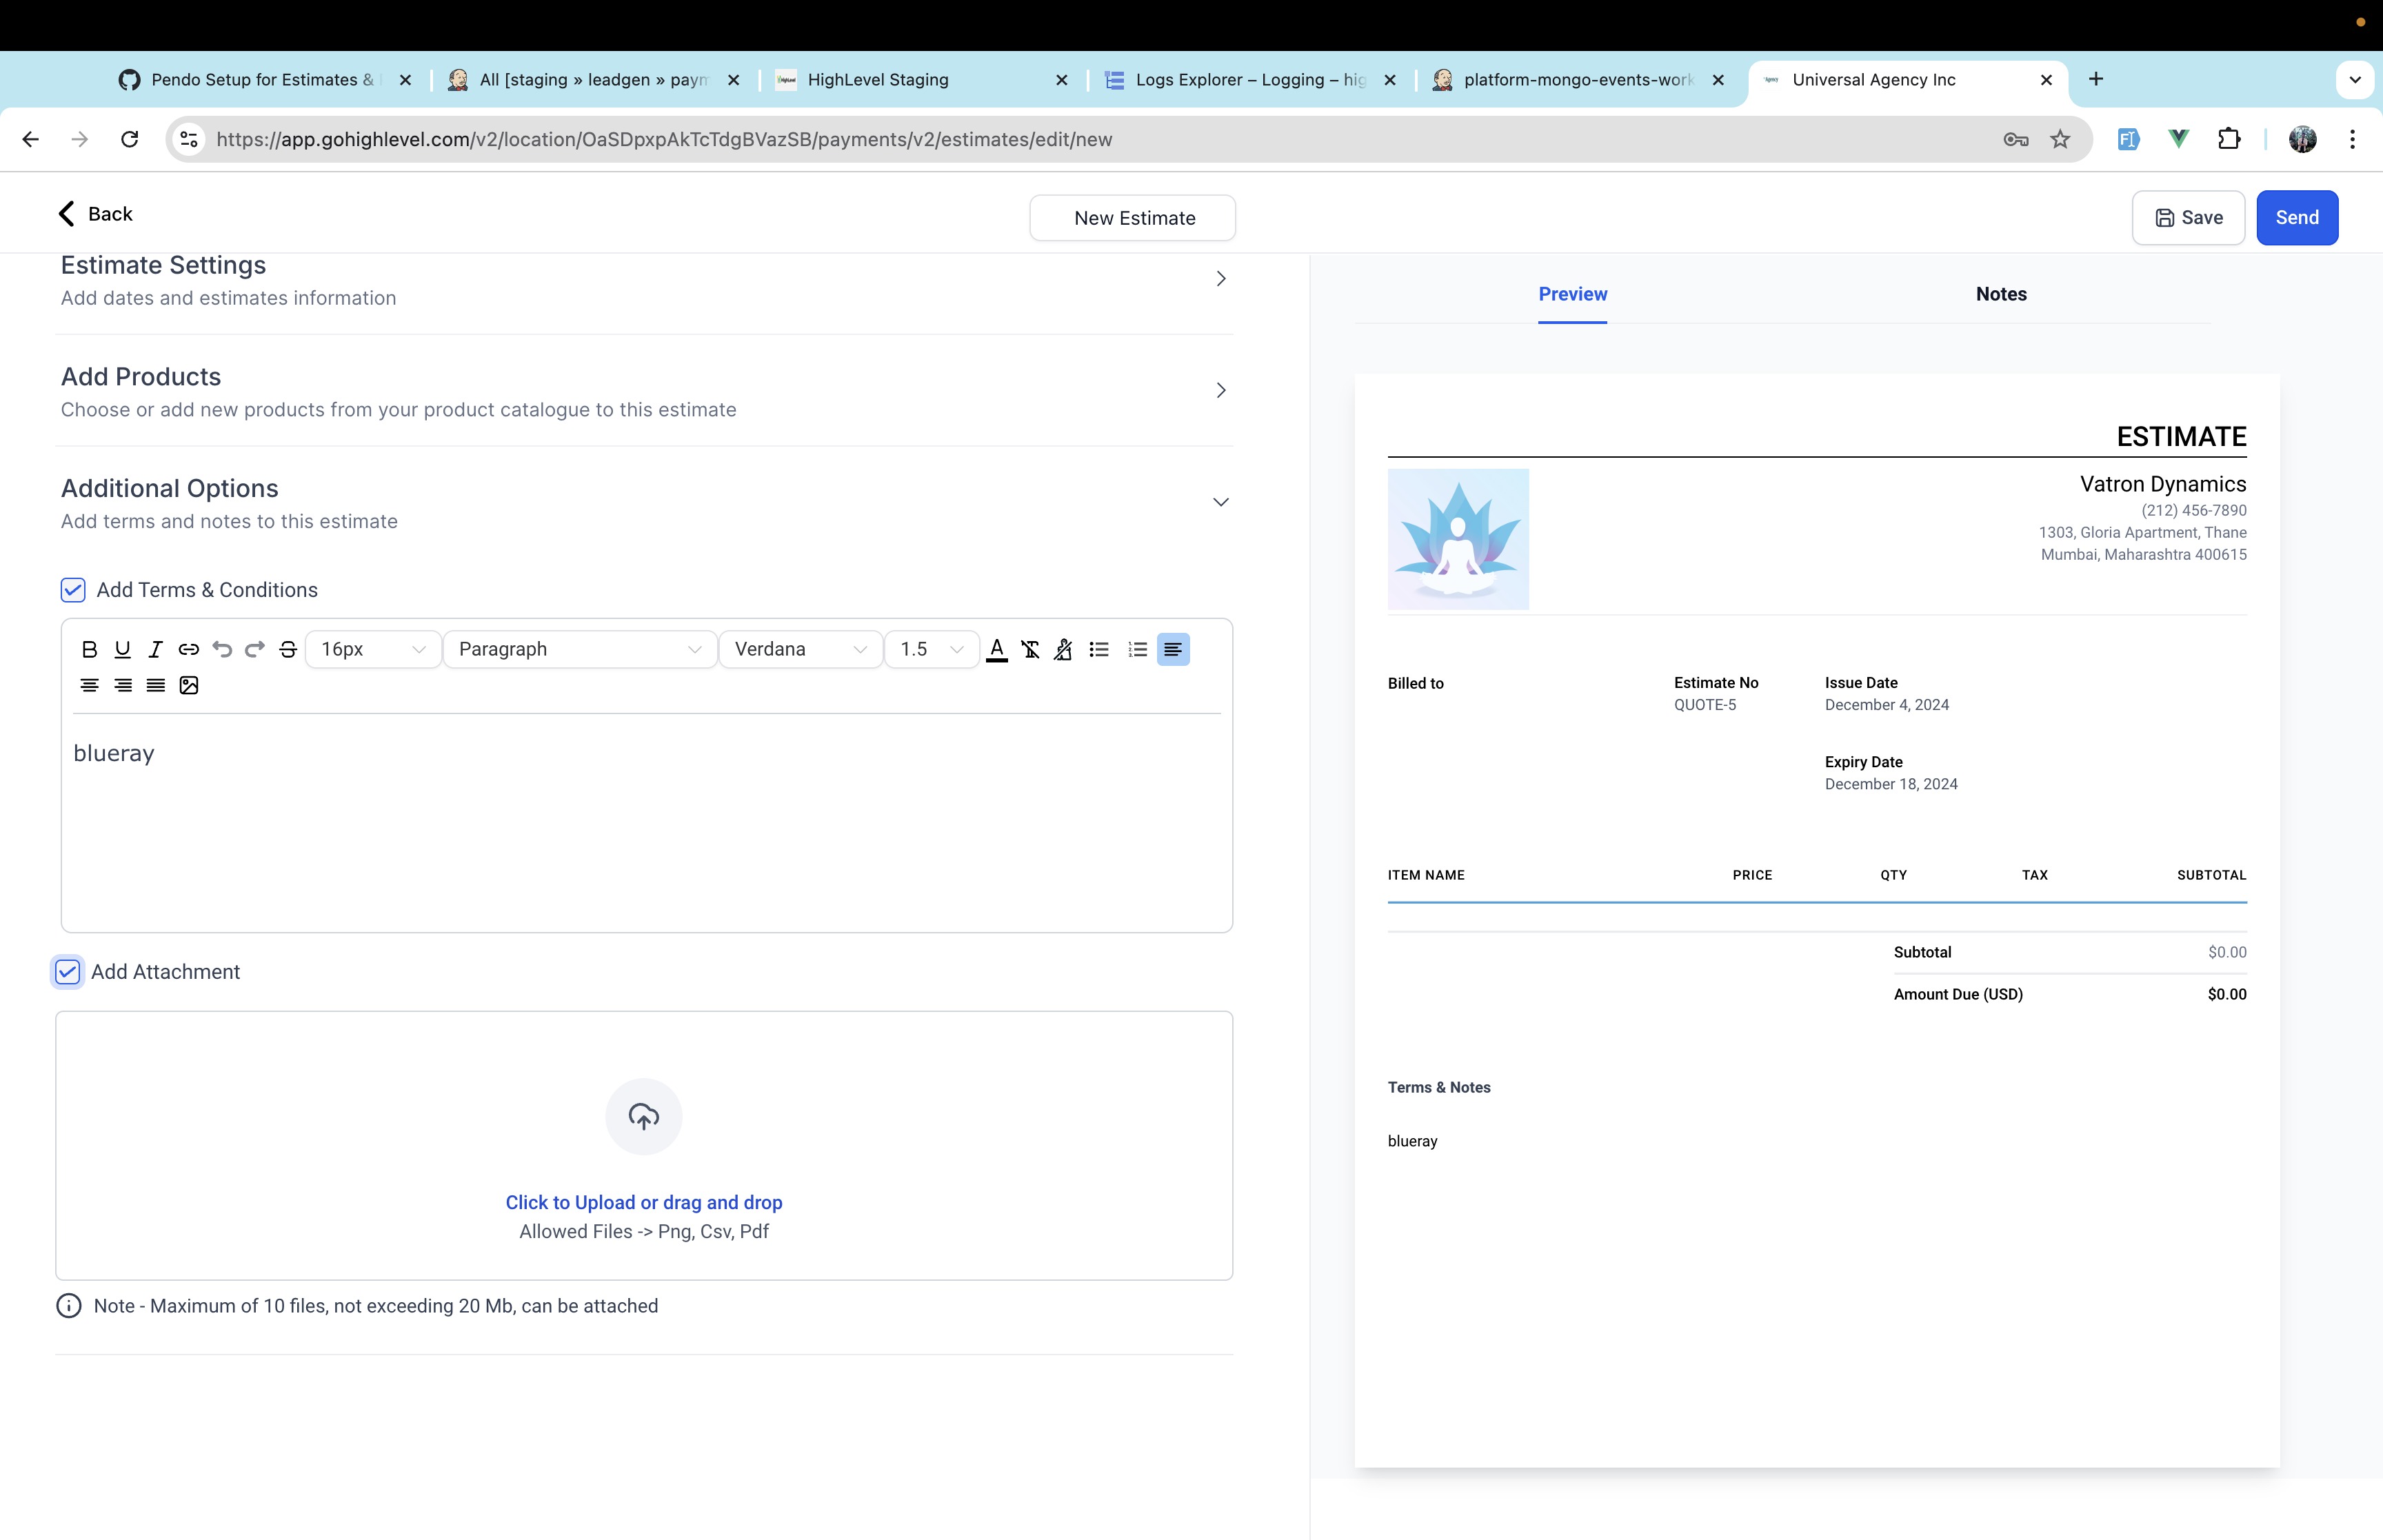Click the browser reload icon
The width and height of the screenshot is (2383, 1540).
[x=129, y=139]
